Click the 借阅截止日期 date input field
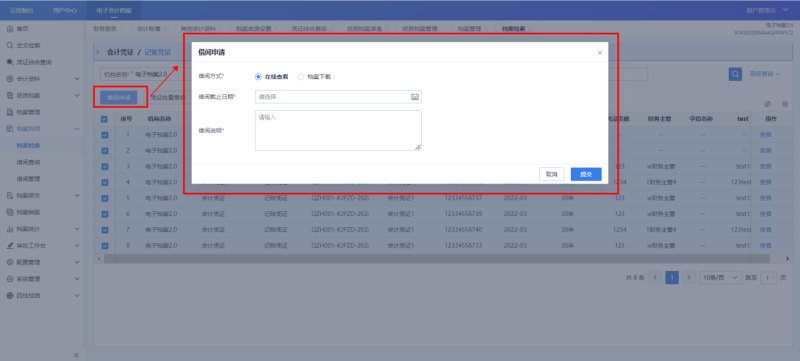Viewport: 800px width, 361px height. pos(338,97)
